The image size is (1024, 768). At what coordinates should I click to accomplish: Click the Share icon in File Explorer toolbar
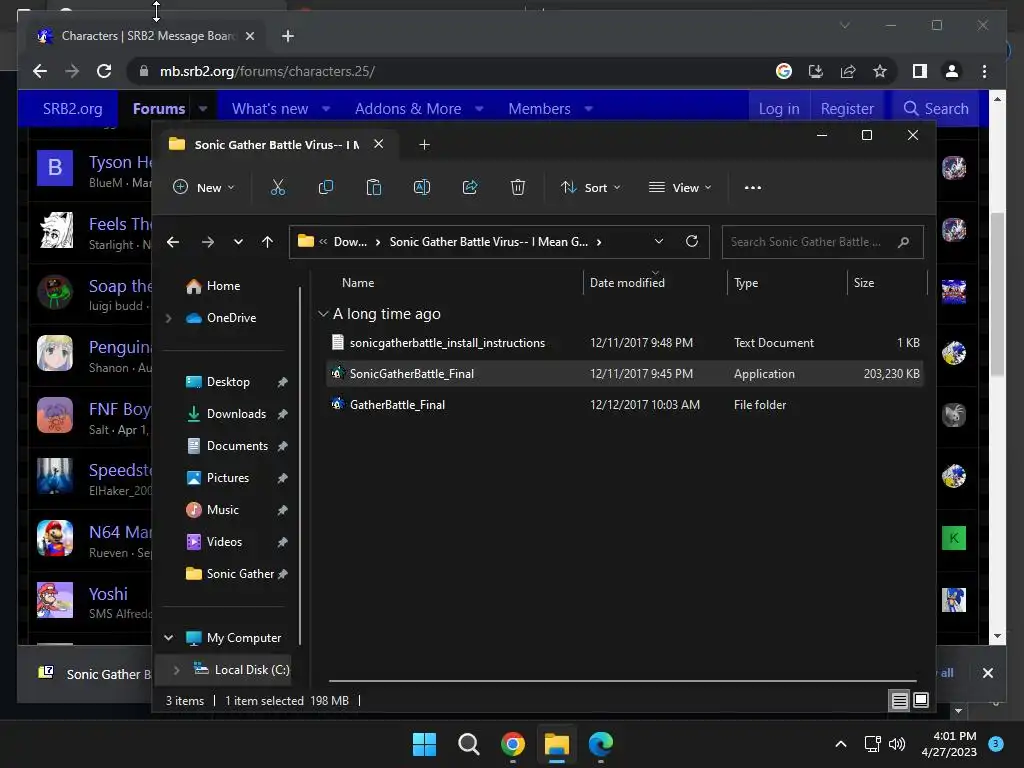click(470, 187)
